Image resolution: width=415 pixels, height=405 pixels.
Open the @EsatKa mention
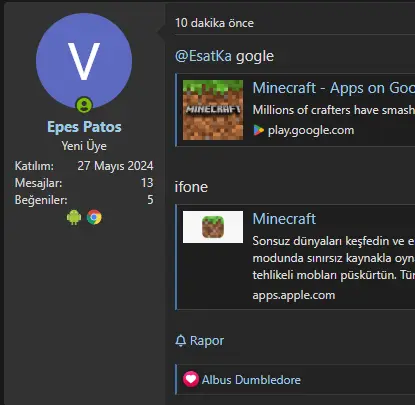pos(203,56)
